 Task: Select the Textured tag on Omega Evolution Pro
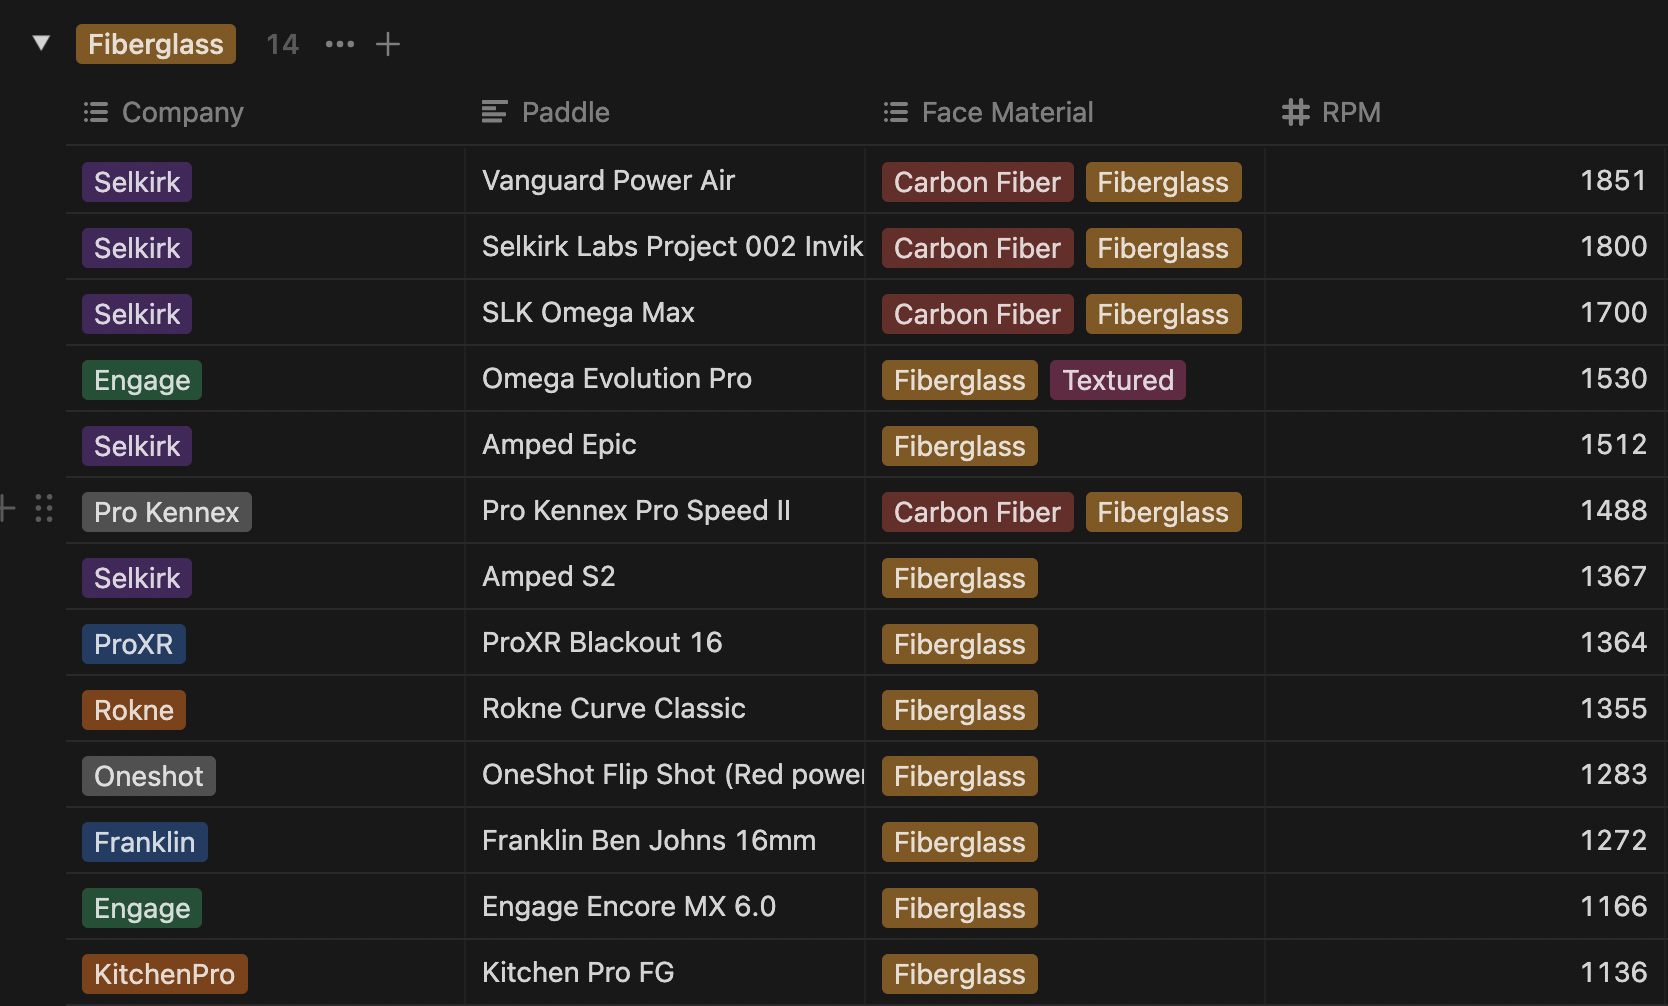coord(1117,380)
